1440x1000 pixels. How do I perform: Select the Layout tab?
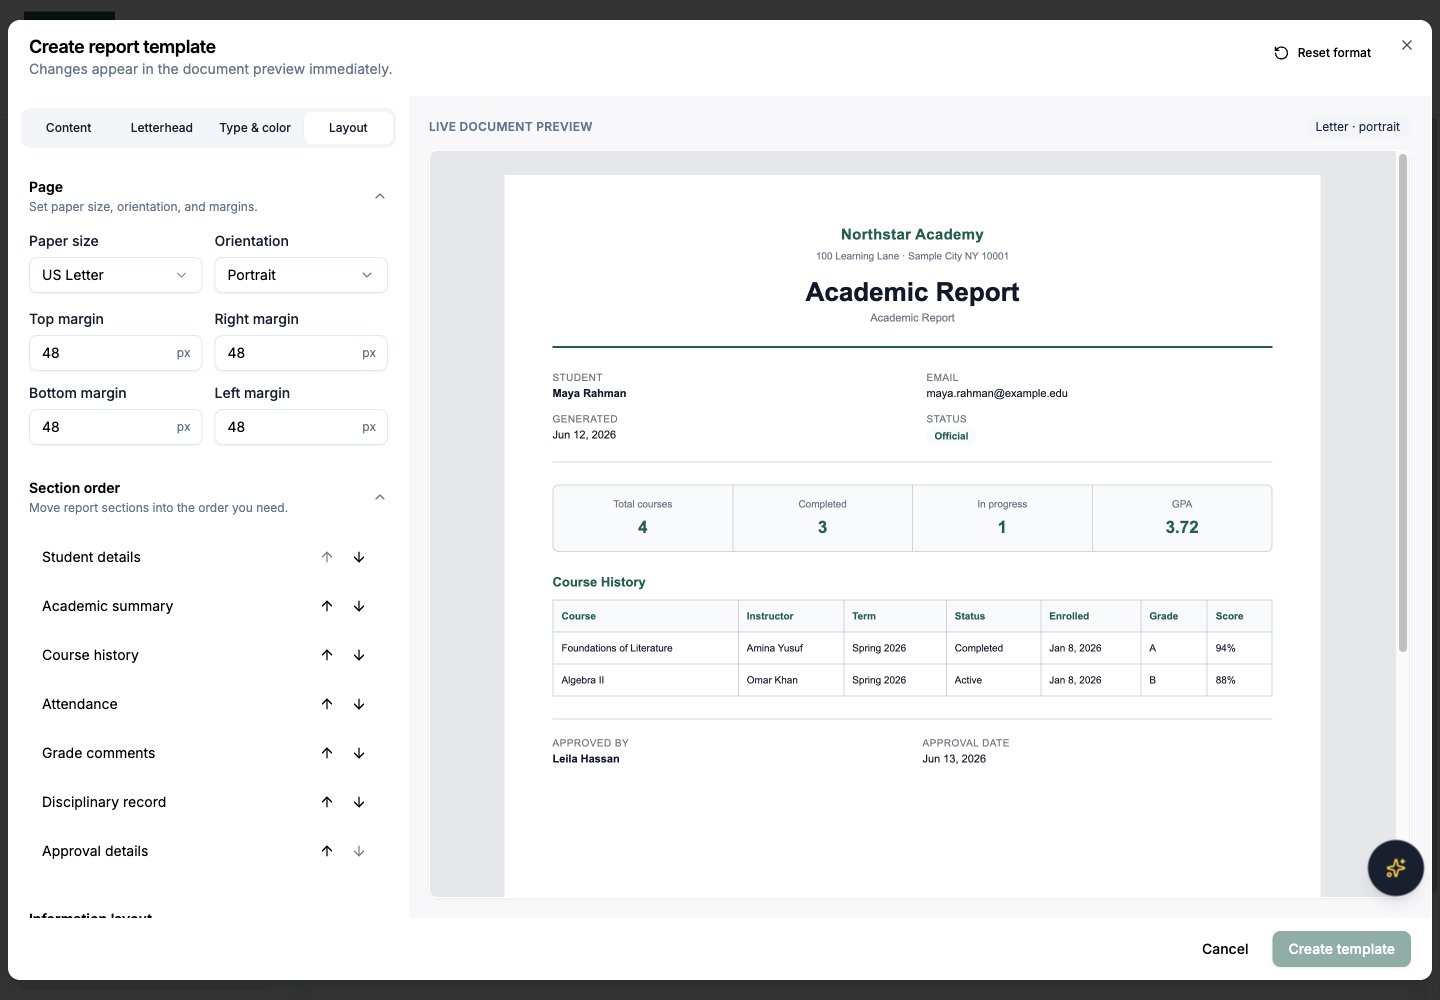click(x=348, y=128)
